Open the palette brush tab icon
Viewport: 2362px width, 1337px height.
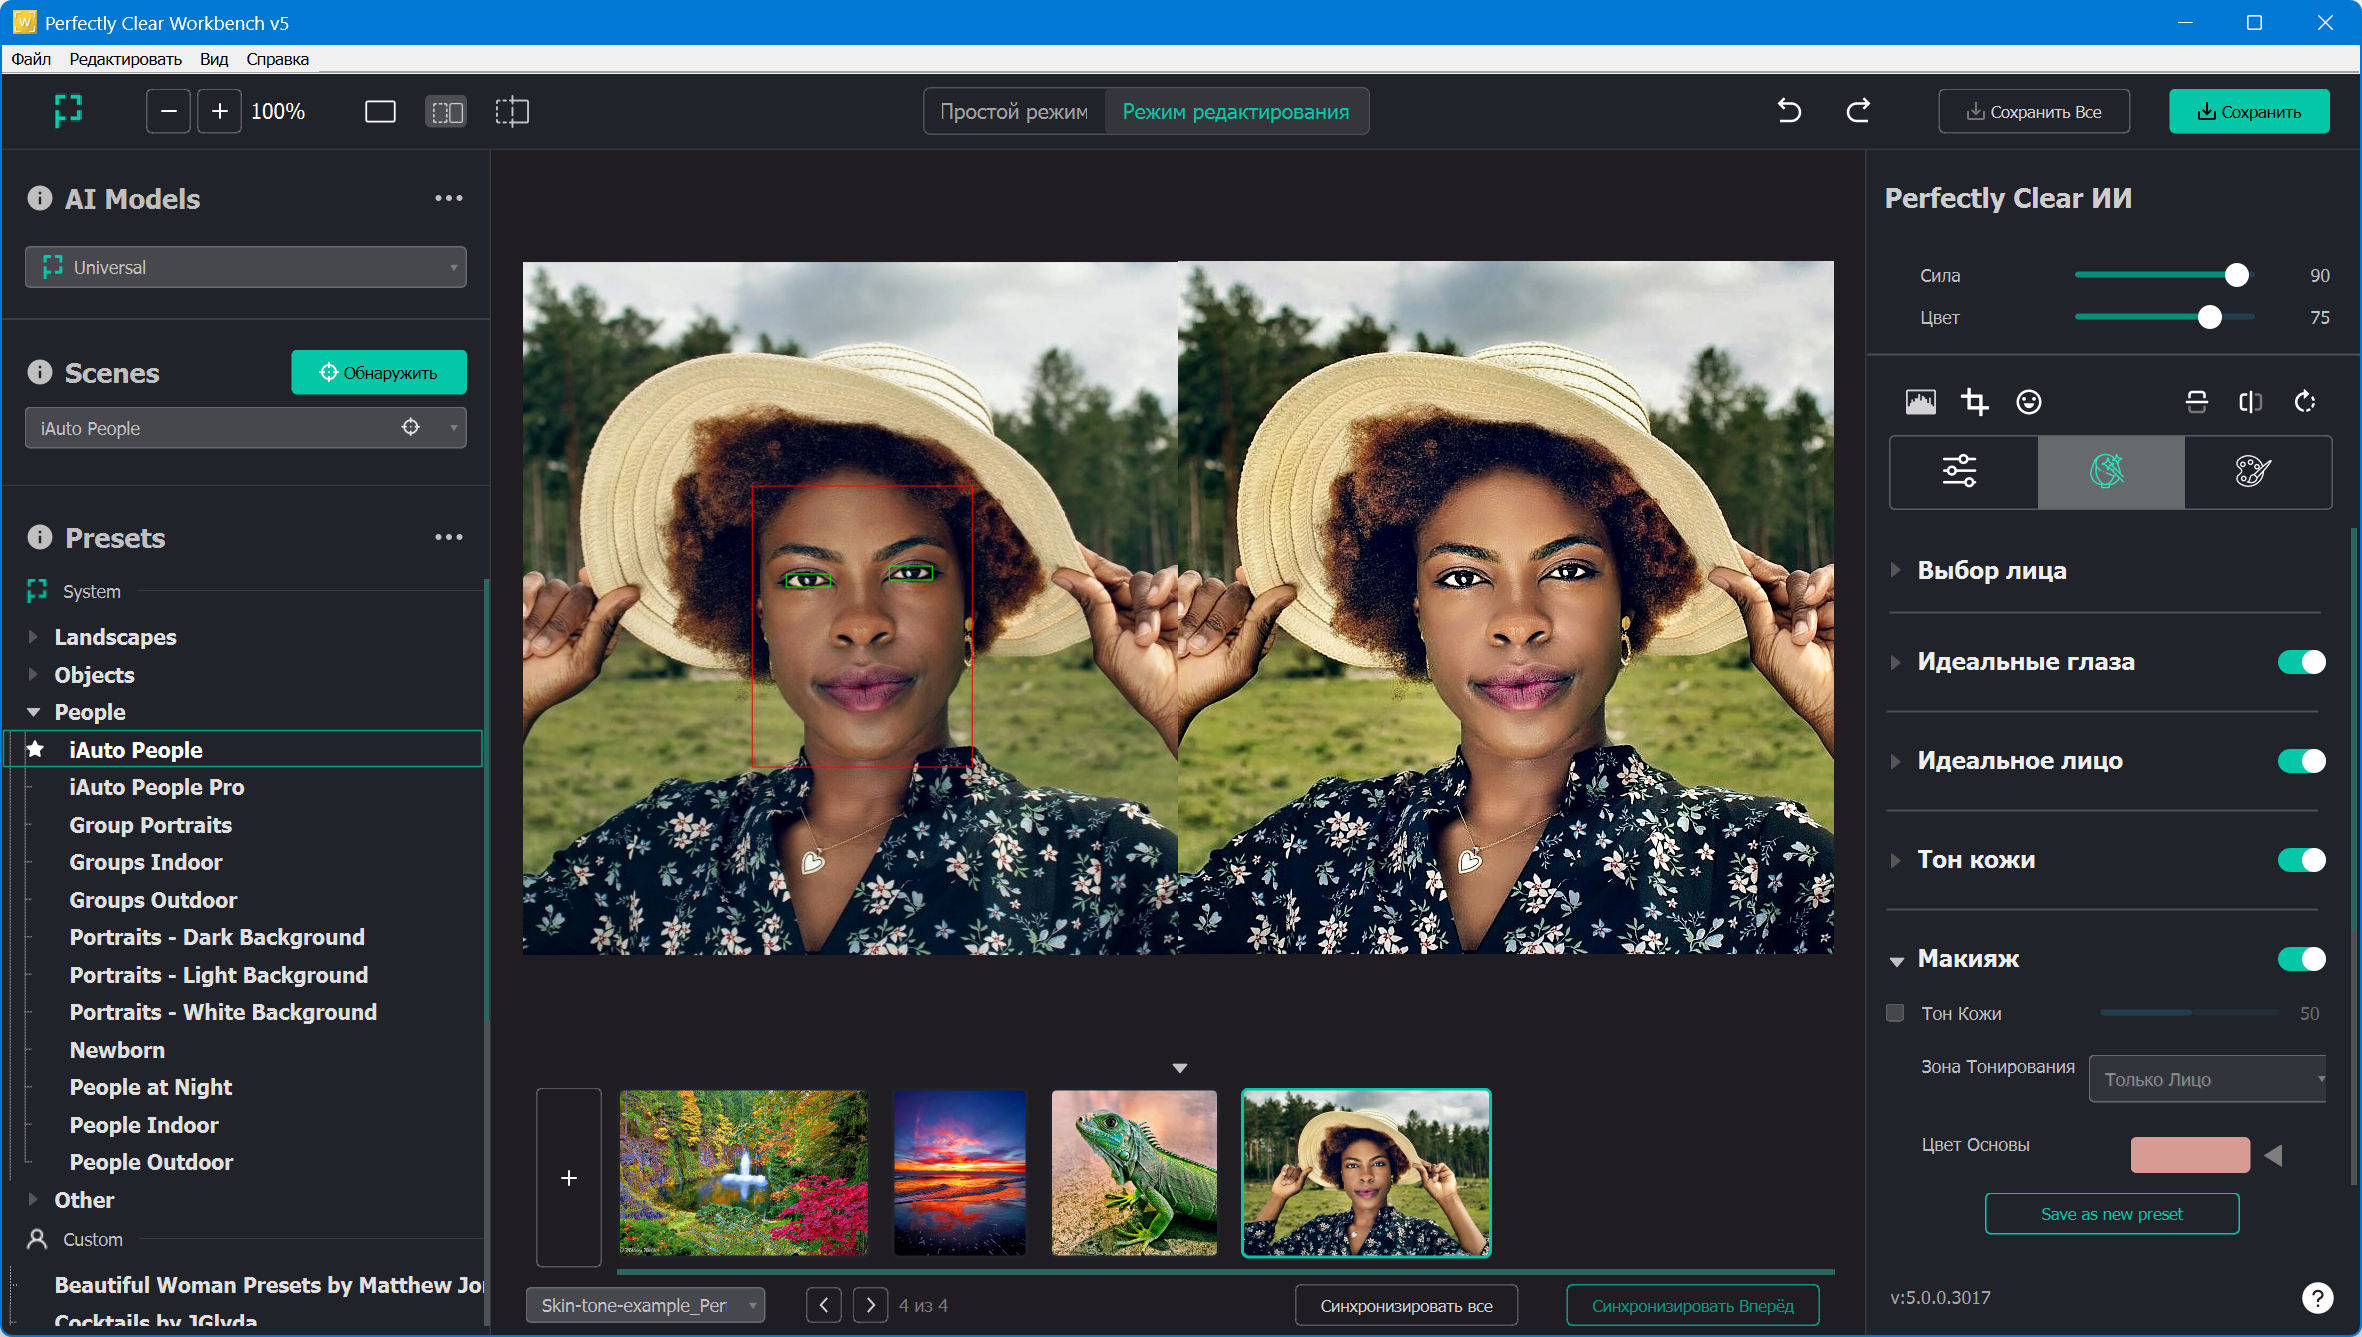point(2253,471)
